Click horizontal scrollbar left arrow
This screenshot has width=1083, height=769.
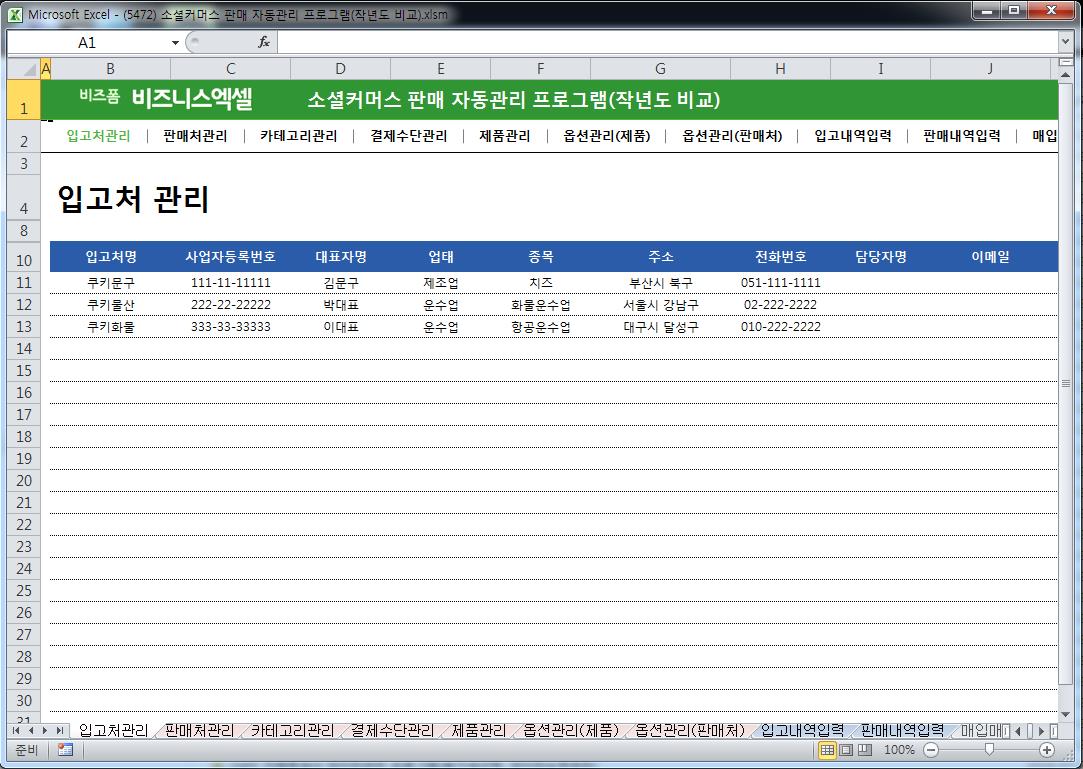1018,730
